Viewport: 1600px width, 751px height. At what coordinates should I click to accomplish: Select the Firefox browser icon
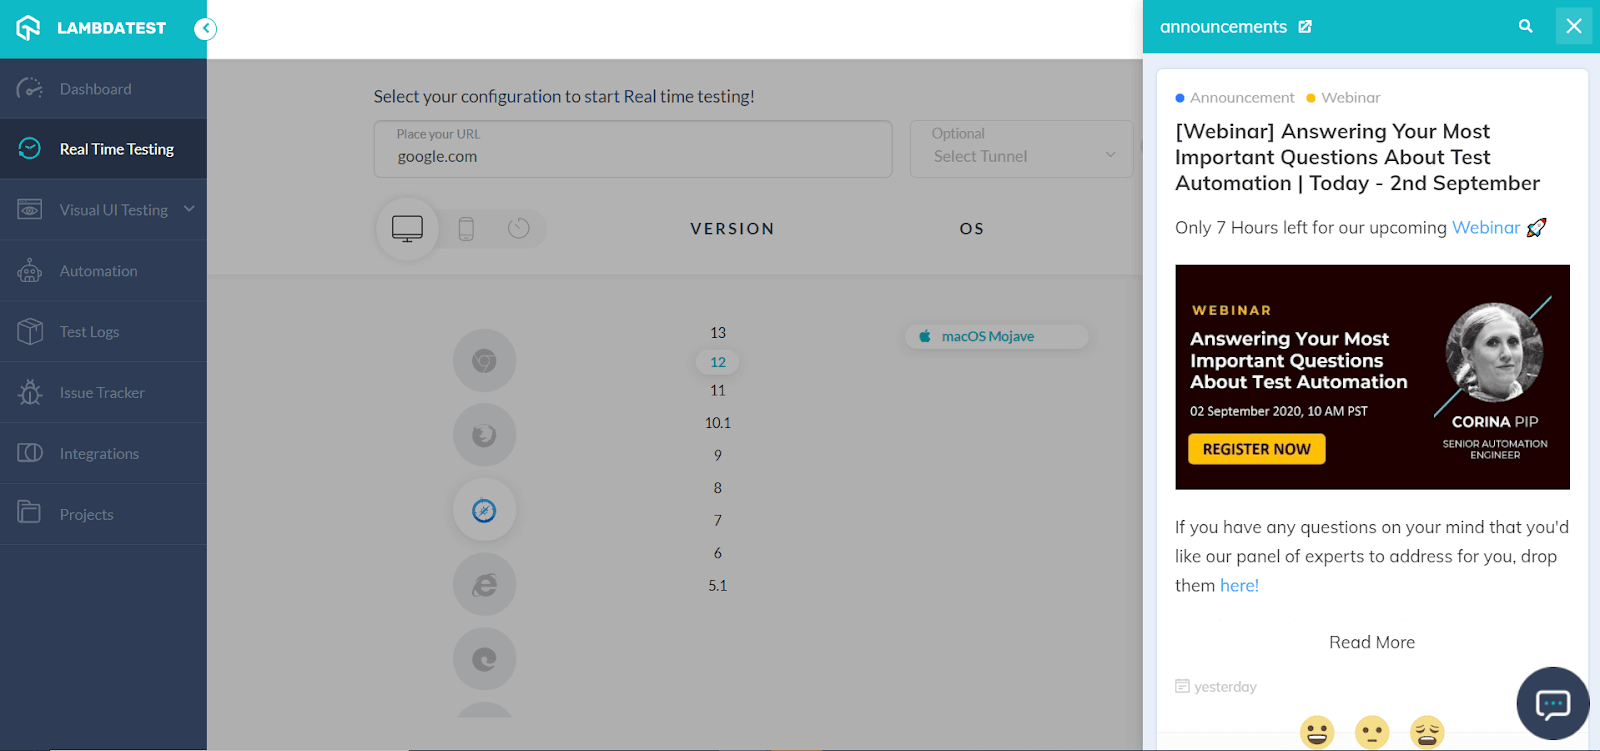pyautogui.click(x=484, y=435)
